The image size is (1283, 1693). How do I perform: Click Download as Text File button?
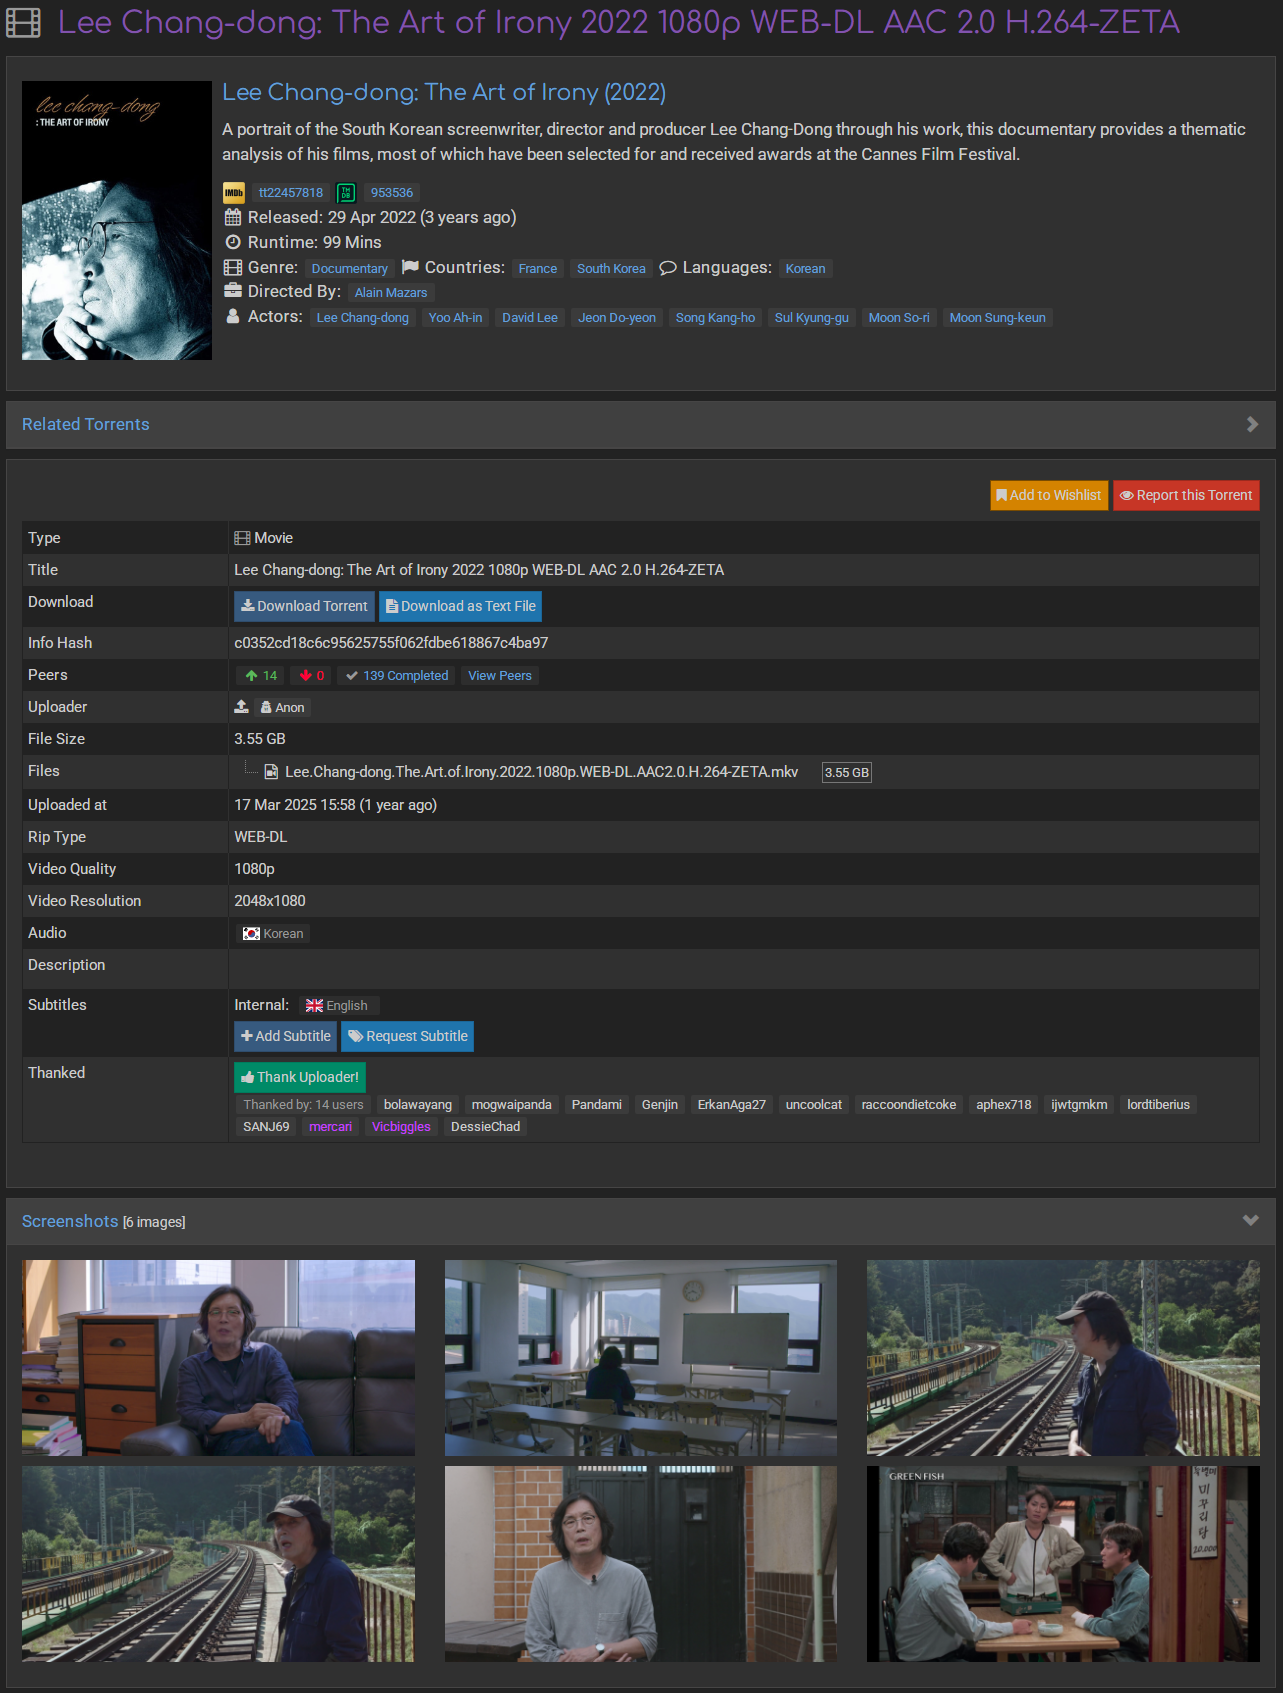pyautogui.click(x=461, y=606)
